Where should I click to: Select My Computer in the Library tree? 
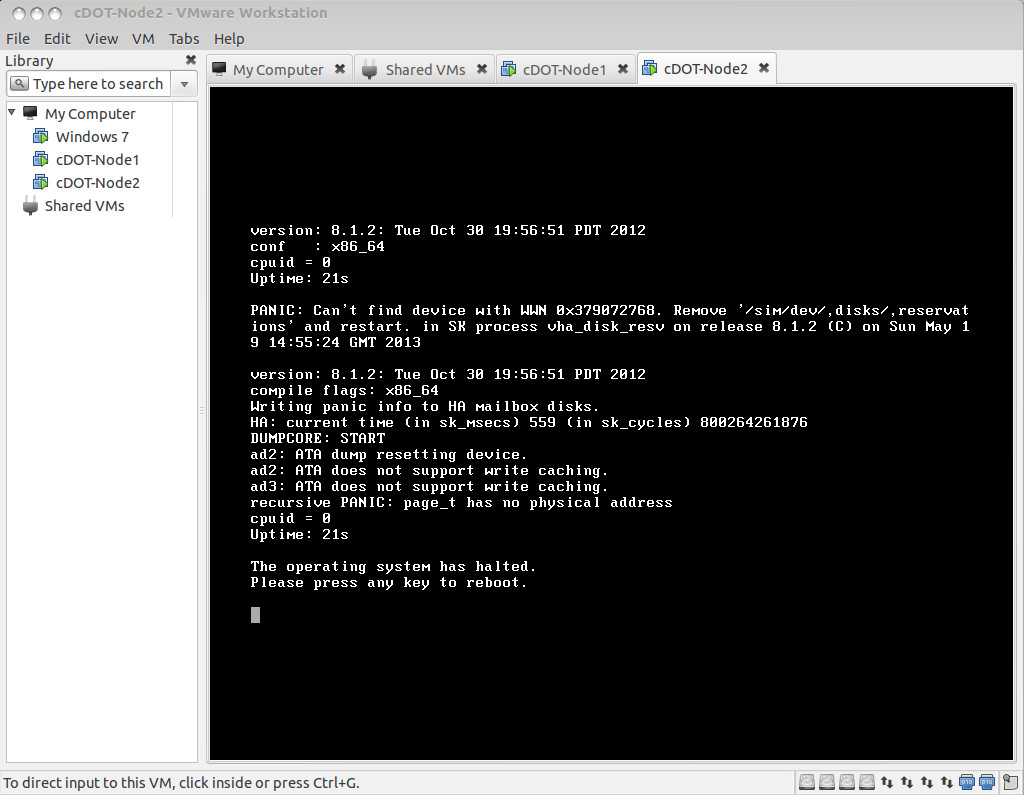click(89, 114)
